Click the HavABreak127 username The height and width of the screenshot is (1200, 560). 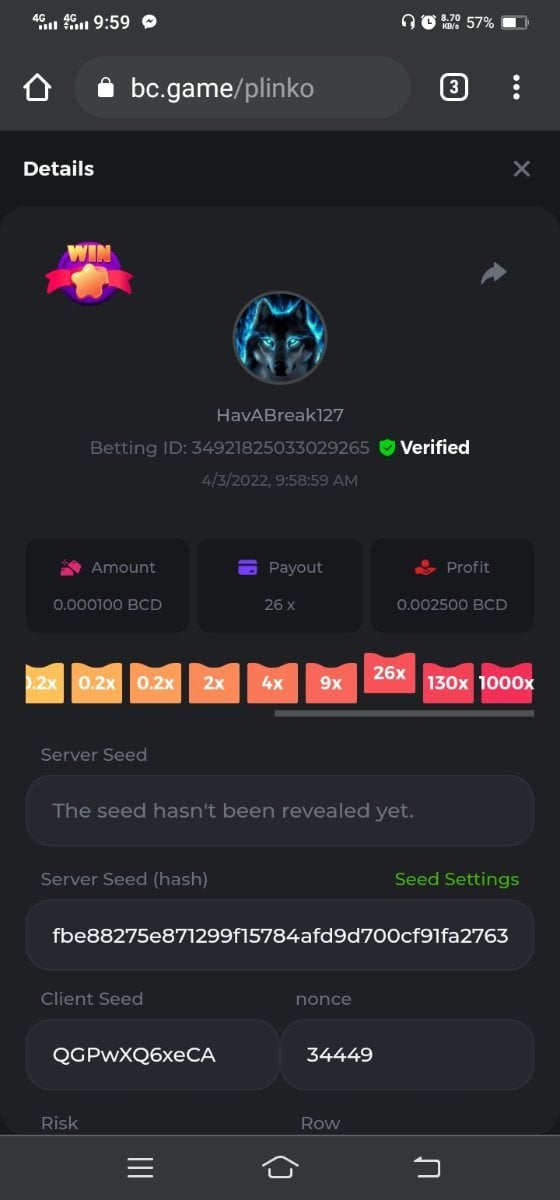click(x=280, y=415)
